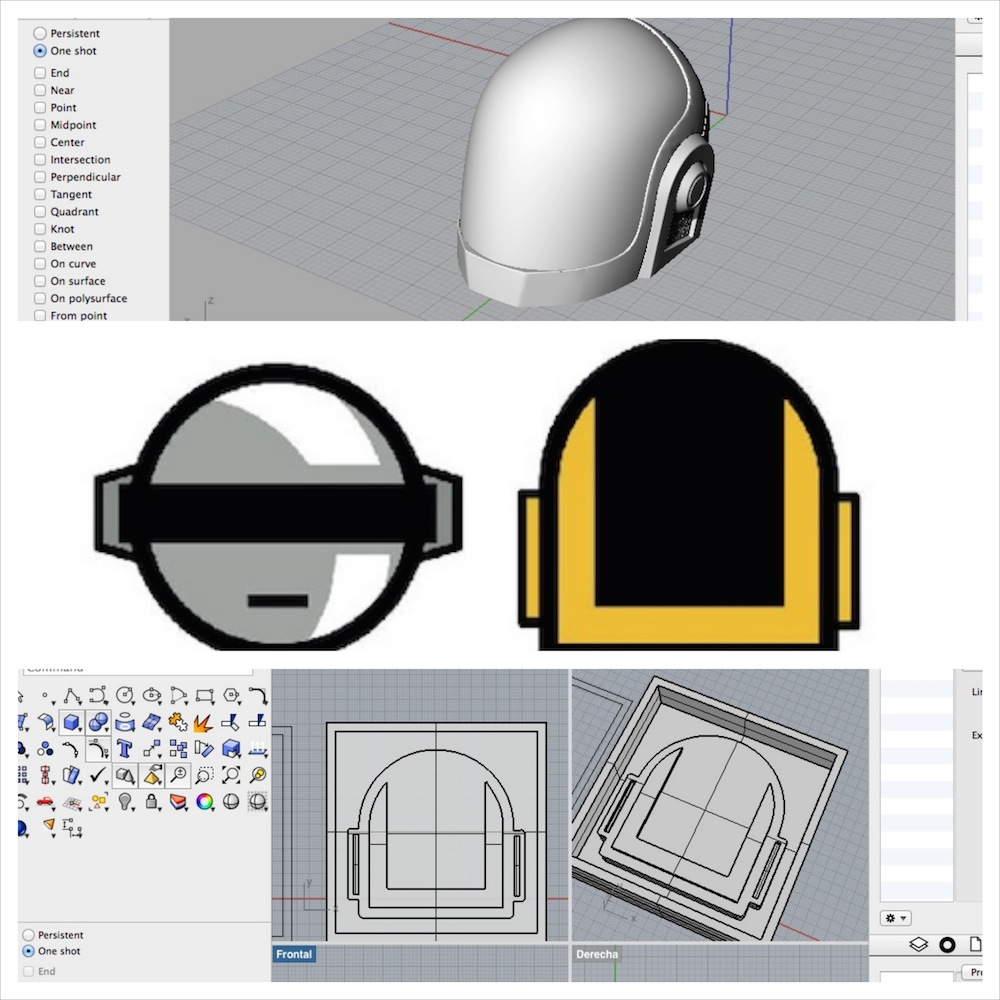
Task: Click the padlock Lock objects tool
Action: (x=152, y=801)
